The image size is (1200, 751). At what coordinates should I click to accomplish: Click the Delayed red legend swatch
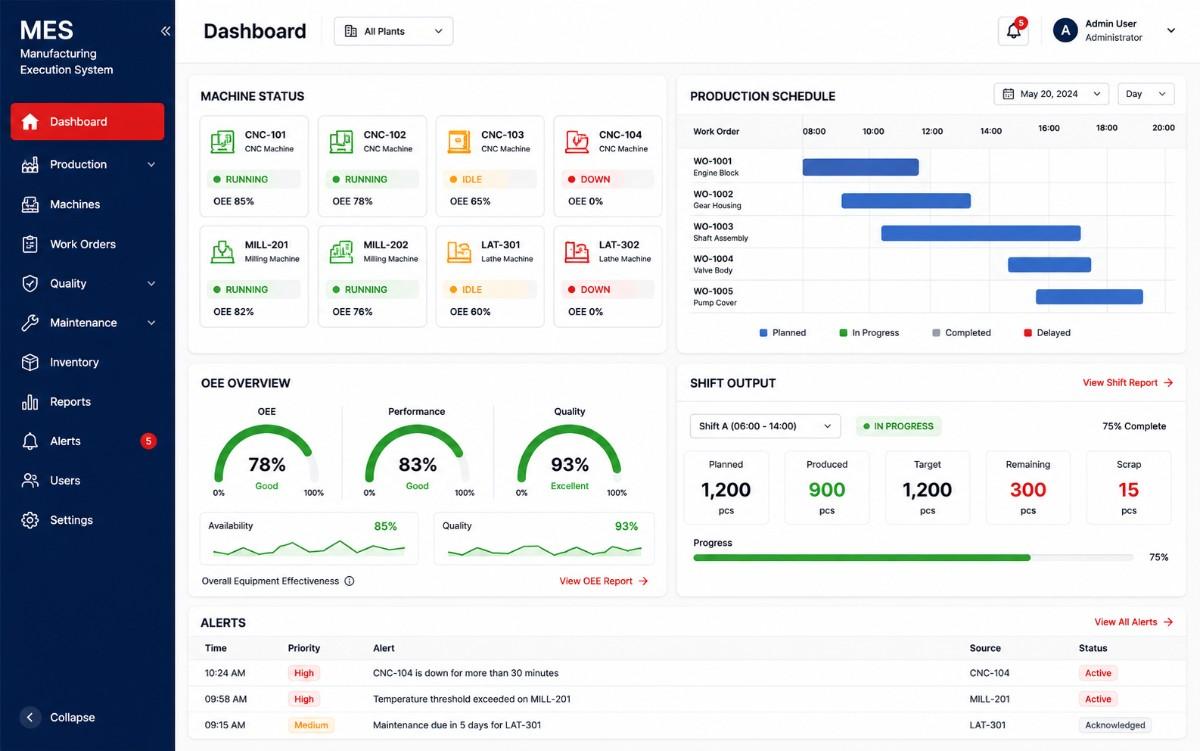point(1027,333)
